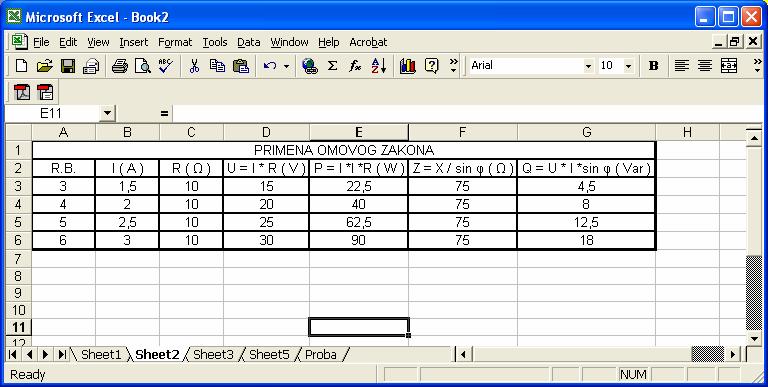Image resolution: width=768 pixels, height=387 pixels.
Task: Open the Name Box dropdown arrow
Action: click(108, 114)
